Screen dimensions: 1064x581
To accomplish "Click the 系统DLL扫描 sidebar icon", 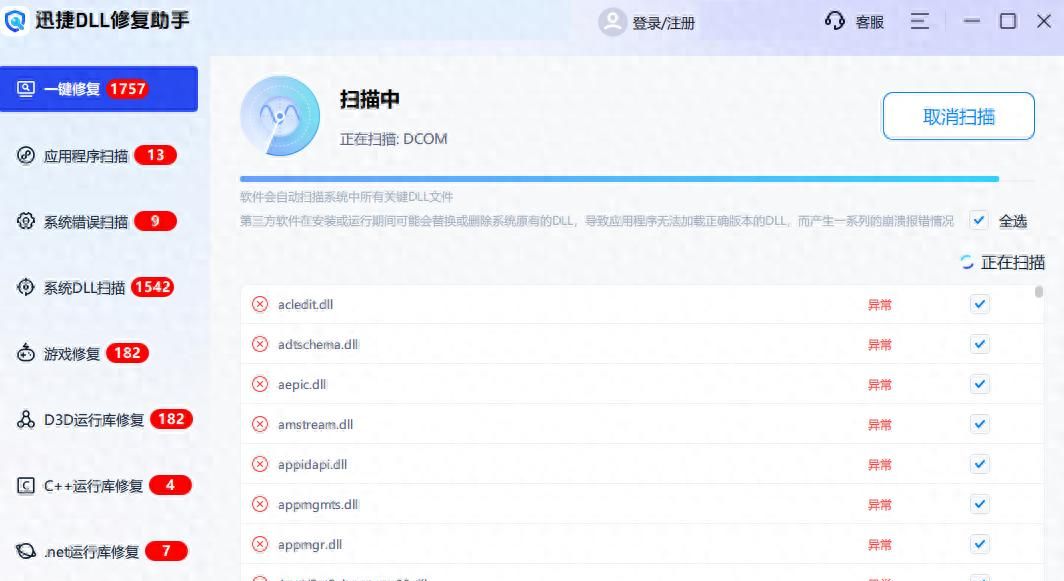I will coord(26,288).
